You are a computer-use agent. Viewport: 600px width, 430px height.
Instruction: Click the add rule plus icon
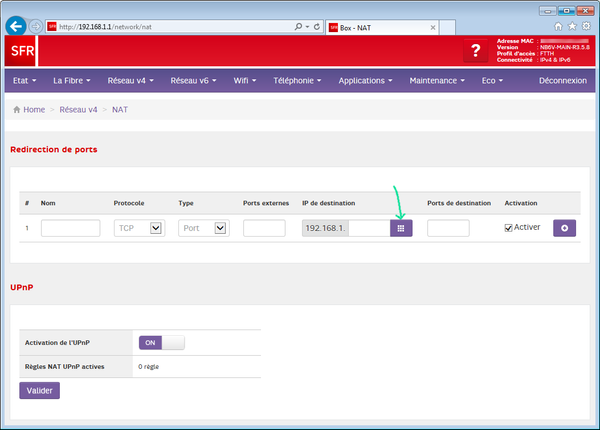click(565, 228)
